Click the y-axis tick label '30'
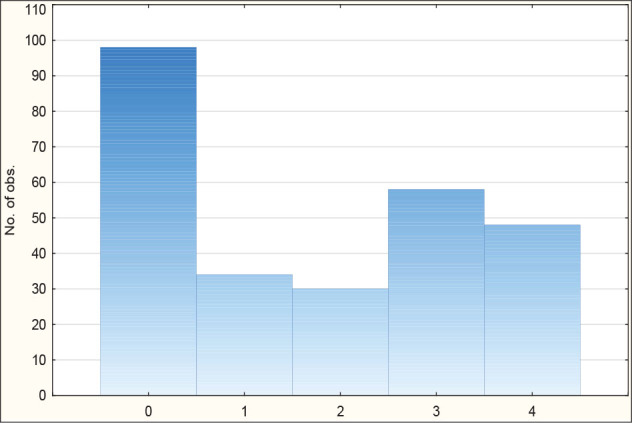This screenshot has height=423, width=632. pyautogui.click(x=39, y=289)
